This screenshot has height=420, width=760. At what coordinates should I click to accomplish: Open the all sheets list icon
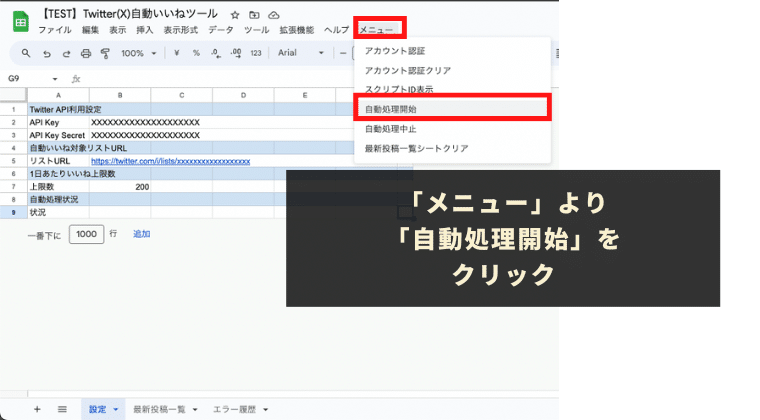[x=62, y=409]
